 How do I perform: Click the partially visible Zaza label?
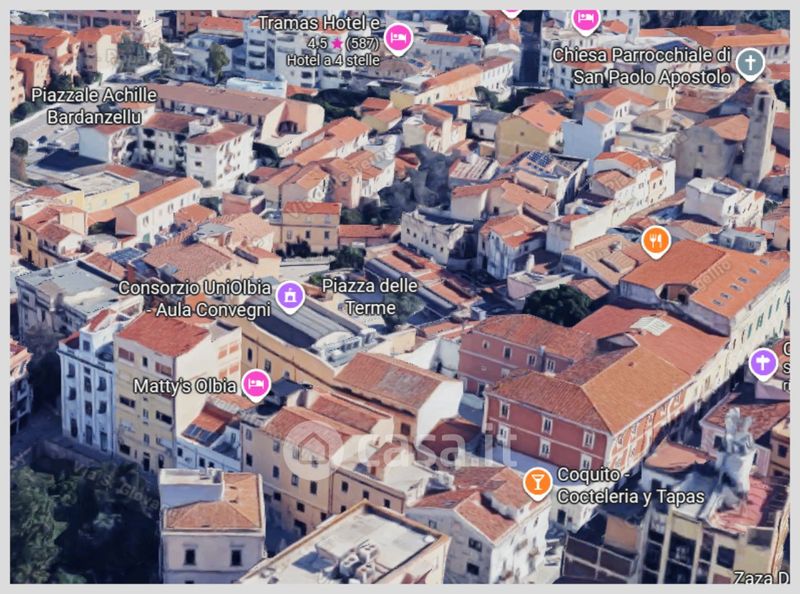click(761, 577)
